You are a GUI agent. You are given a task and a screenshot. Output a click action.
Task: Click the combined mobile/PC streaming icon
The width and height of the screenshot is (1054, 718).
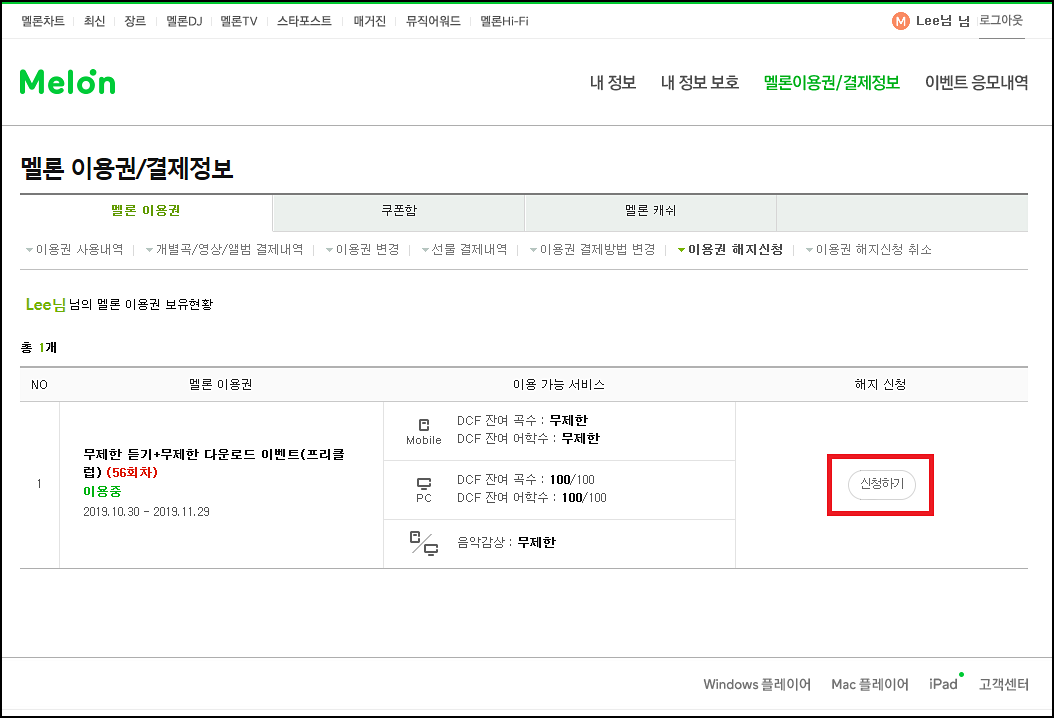click(x=423, y=543)
